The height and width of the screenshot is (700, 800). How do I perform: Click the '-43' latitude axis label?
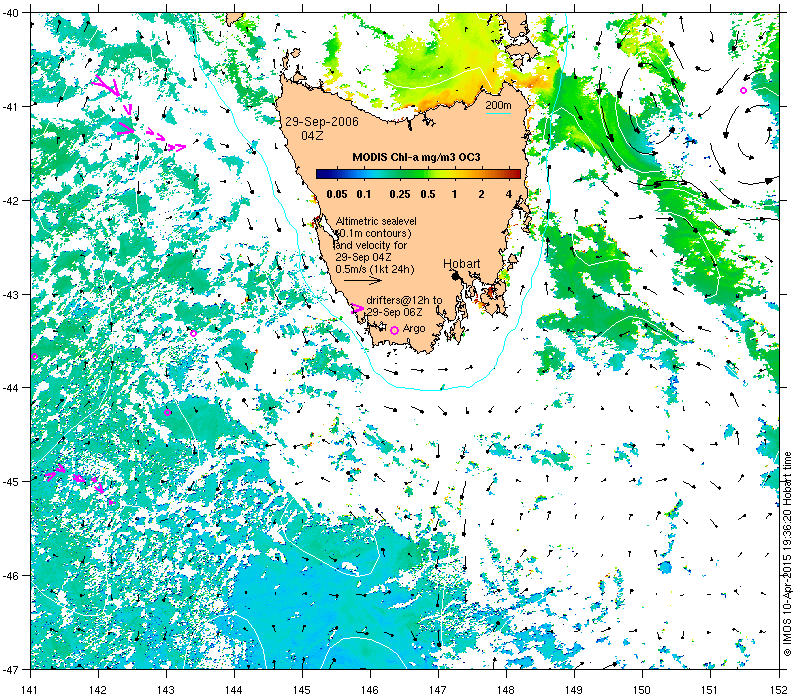point(11,294)
